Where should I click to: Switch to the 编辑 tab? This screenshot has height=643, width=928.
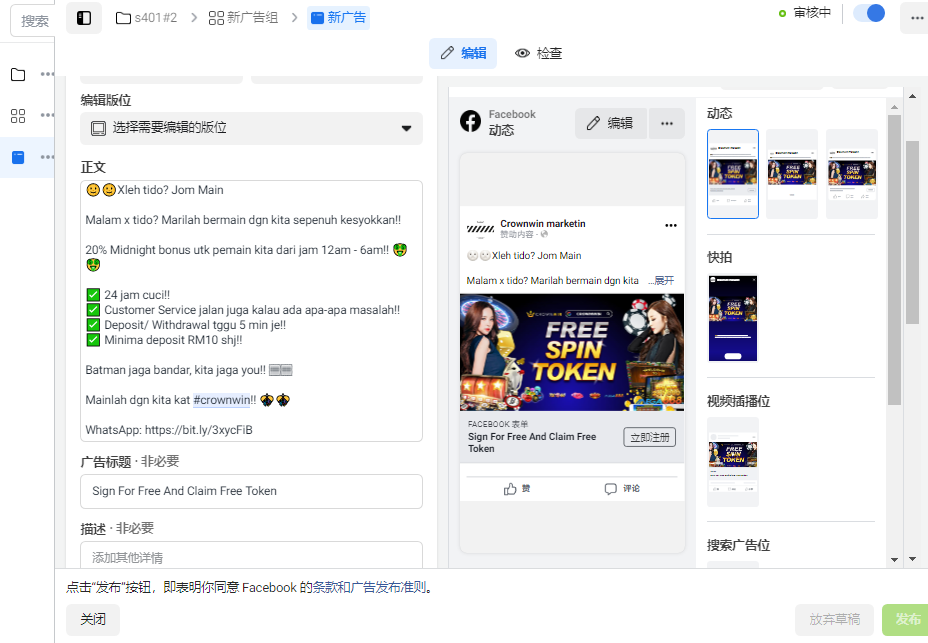tap(463, 53)
